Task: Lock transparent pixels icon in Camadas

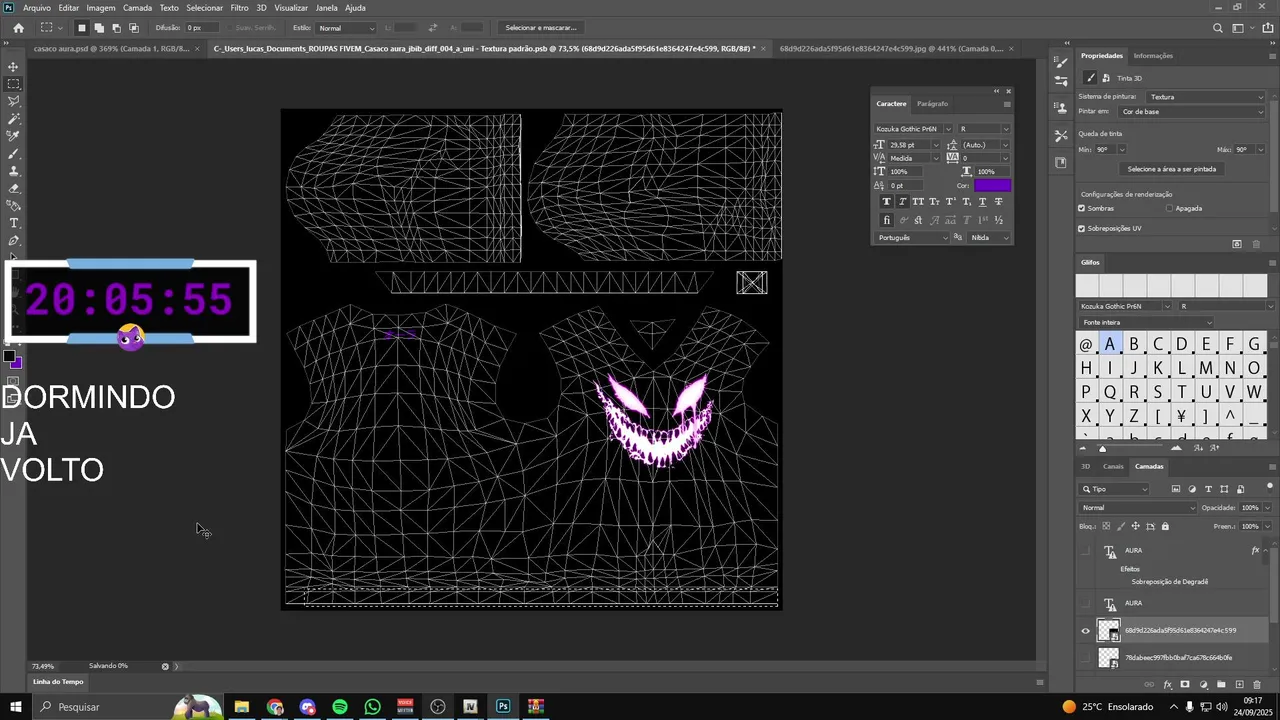Action: (1106, 526)
